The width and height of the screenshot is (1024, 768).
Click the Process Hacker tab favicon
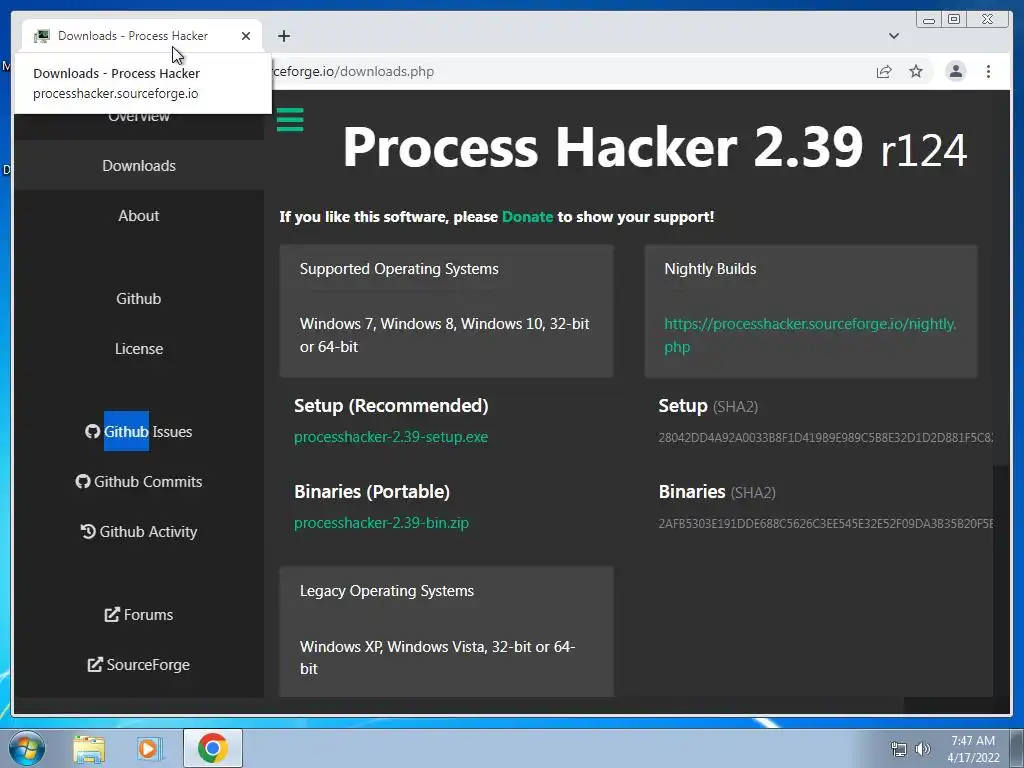[42, 36]
